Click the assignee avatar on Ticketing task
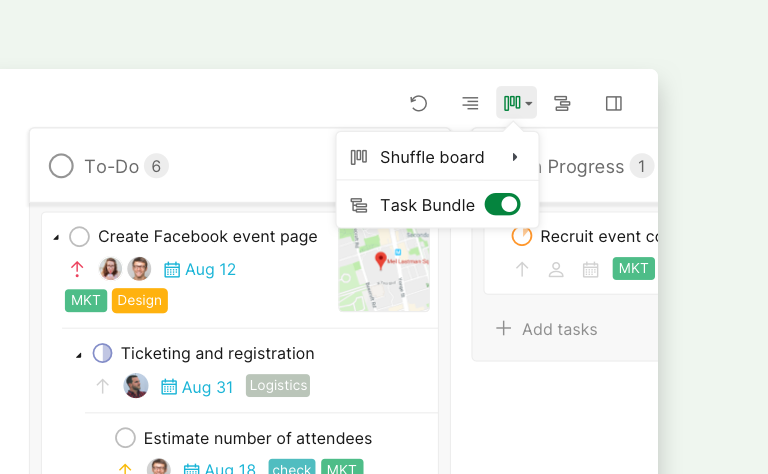768x474 pixels. 136,385
